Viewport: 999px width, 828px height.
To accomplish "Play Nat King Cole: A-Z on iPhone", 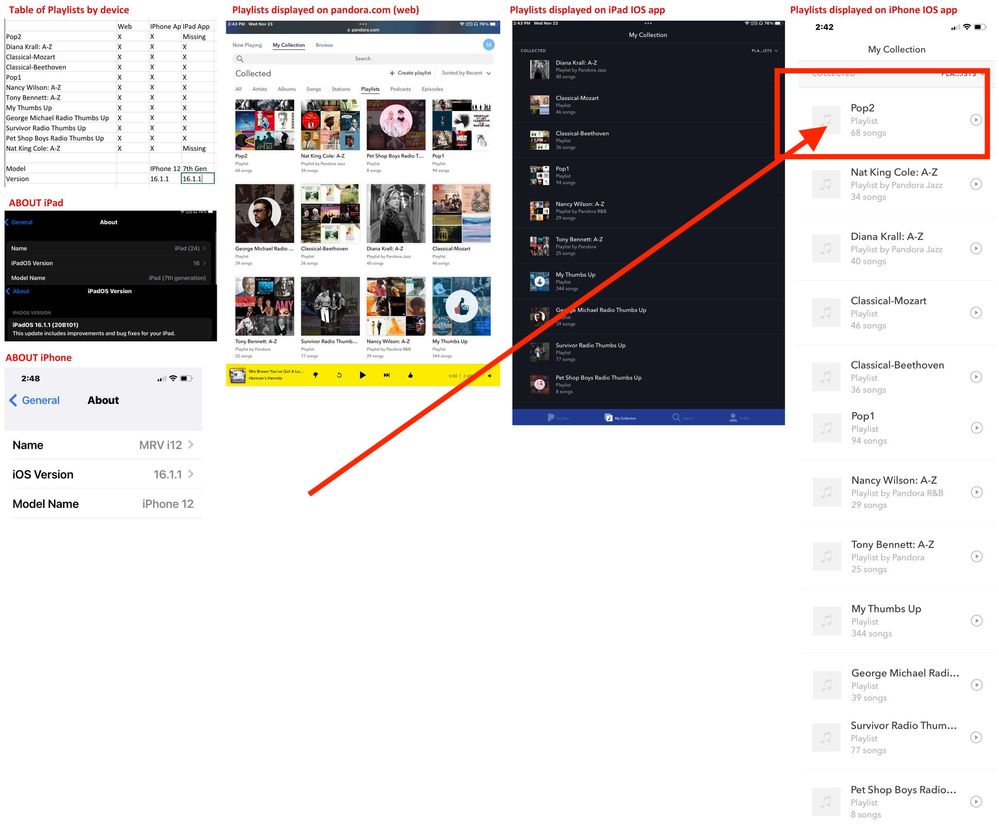I will [976, 185].
